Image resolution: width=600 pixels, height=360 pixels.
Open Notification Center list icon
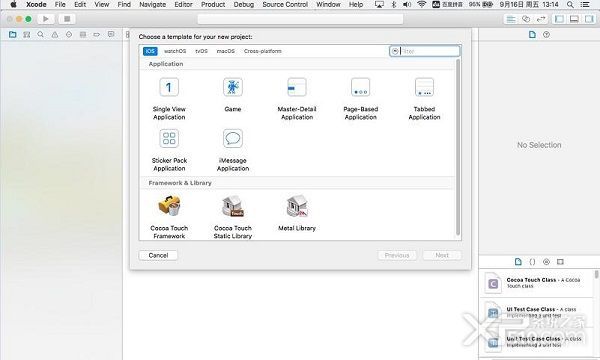[585, 5]
